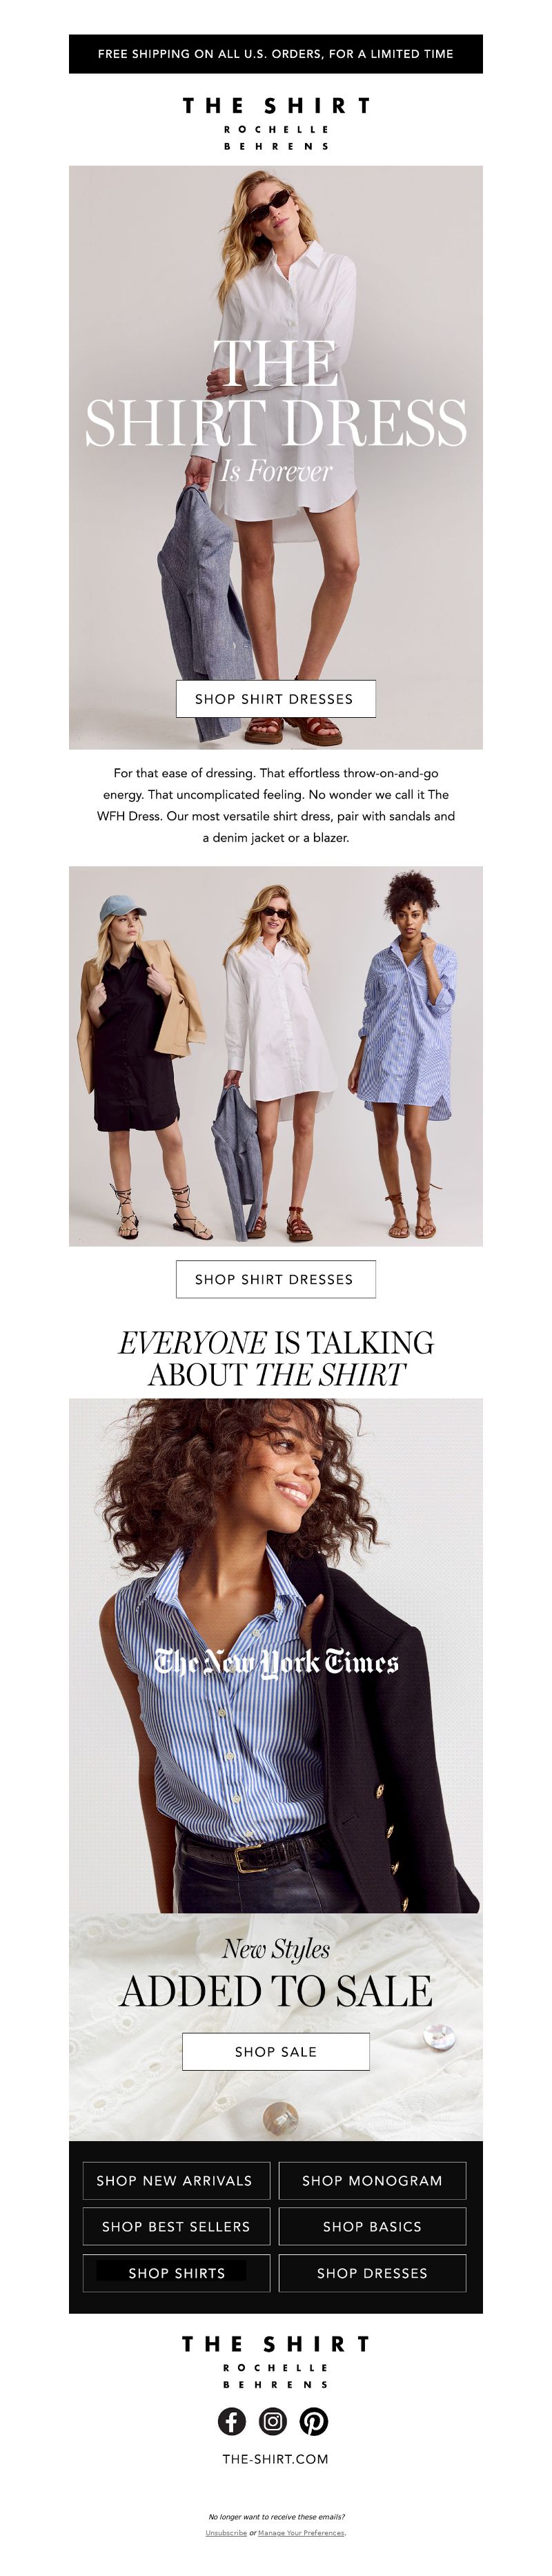Click Shop Shirt Dresses button on hero image
This screenshot has width=552, height=2576.
[x=276, y=699]
